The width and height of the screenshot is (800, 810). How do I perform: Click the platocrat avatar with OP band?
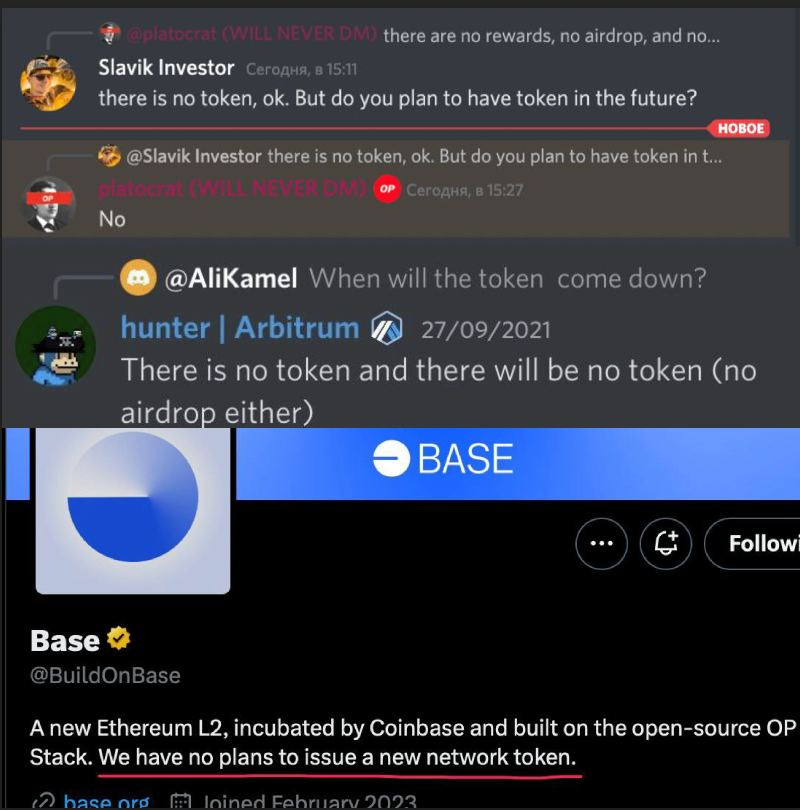(50, 205)
